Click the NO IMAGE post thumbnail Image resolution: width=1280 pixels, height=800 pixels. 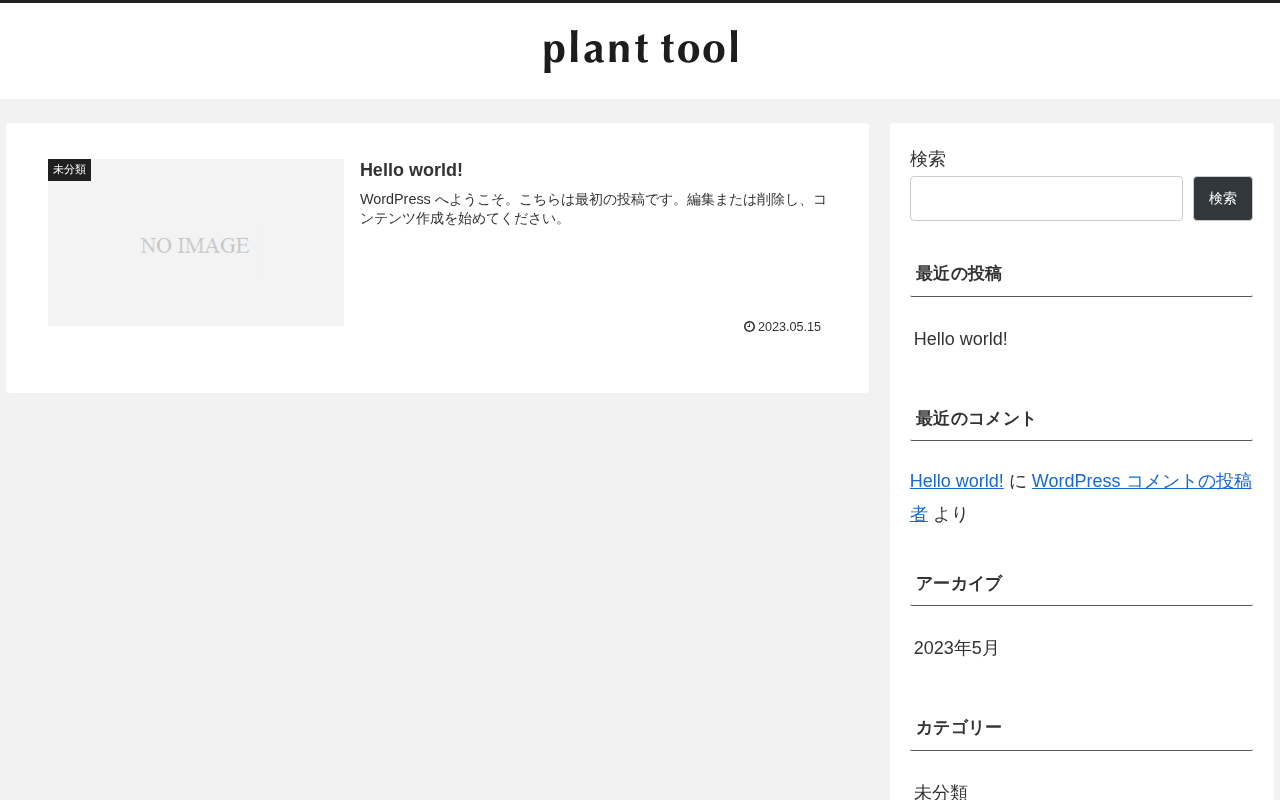pos(196,243)
